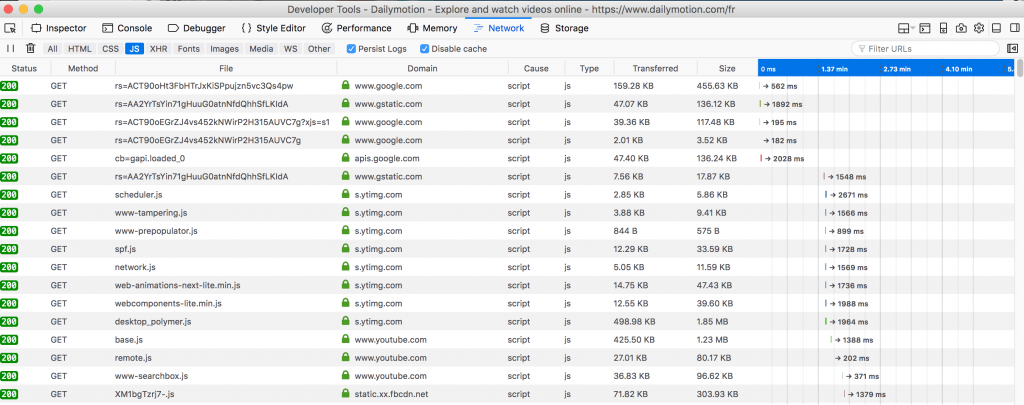
Task: Toggle the All request filter
Action: pyautogui.click(x=52, y=49)
